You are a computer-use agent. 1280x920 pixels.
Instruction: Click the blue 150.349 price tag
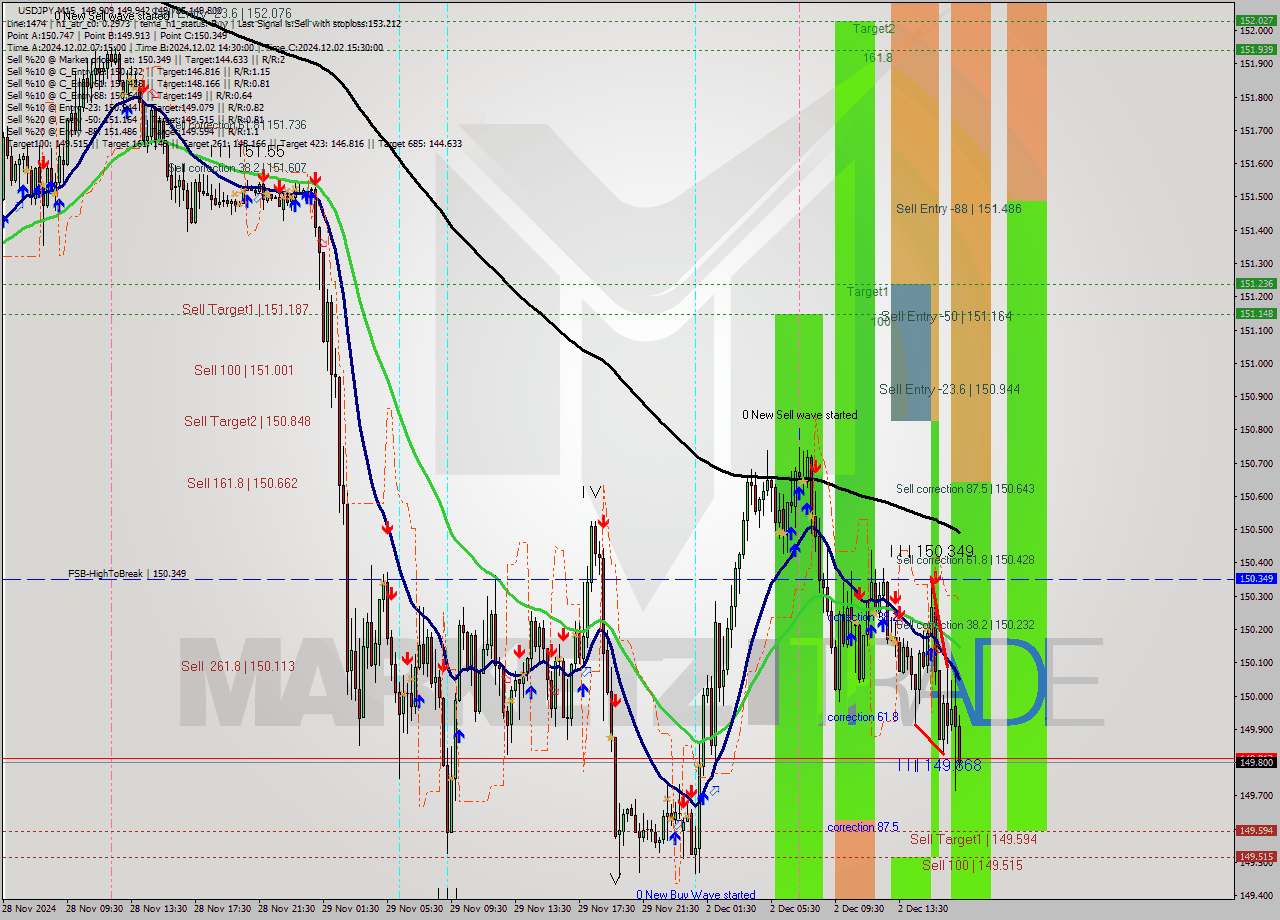pyautogui.click(x=1256, y=578)
